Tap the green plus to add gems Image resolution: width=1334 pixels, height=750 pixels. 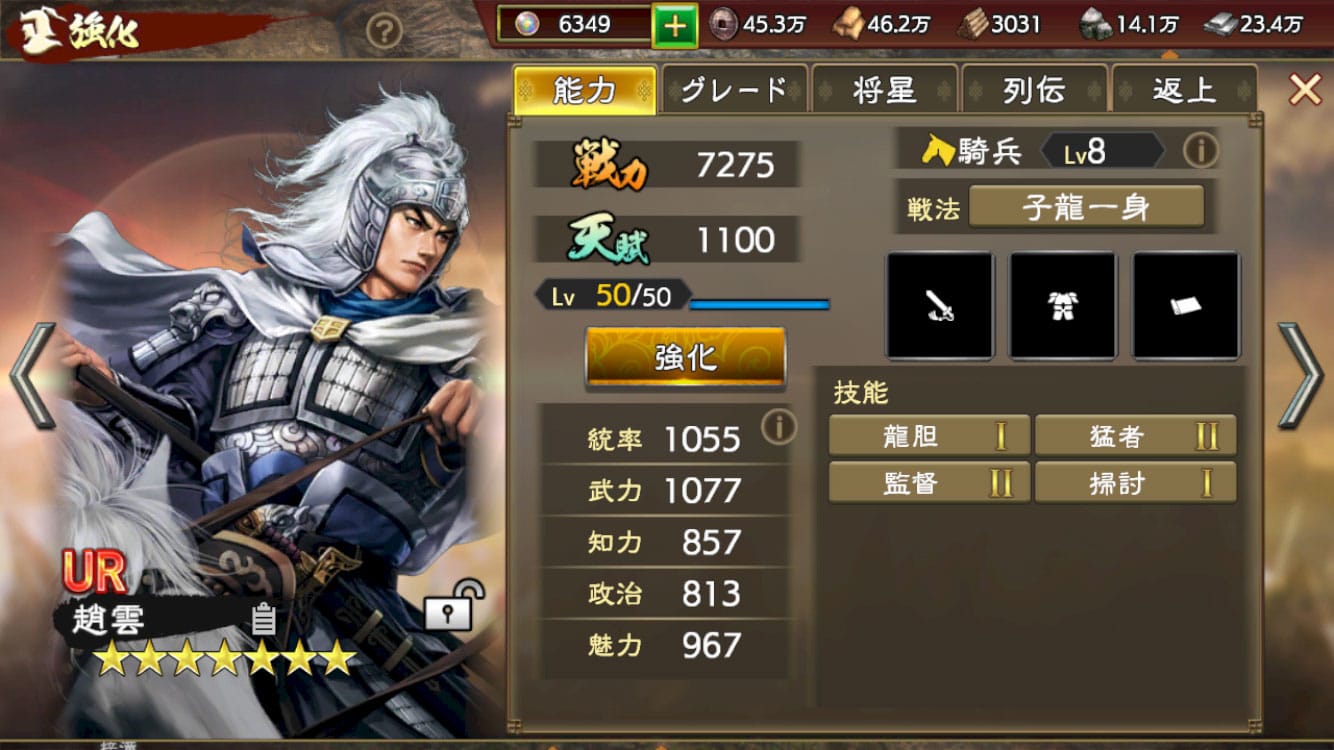point(676,25)
